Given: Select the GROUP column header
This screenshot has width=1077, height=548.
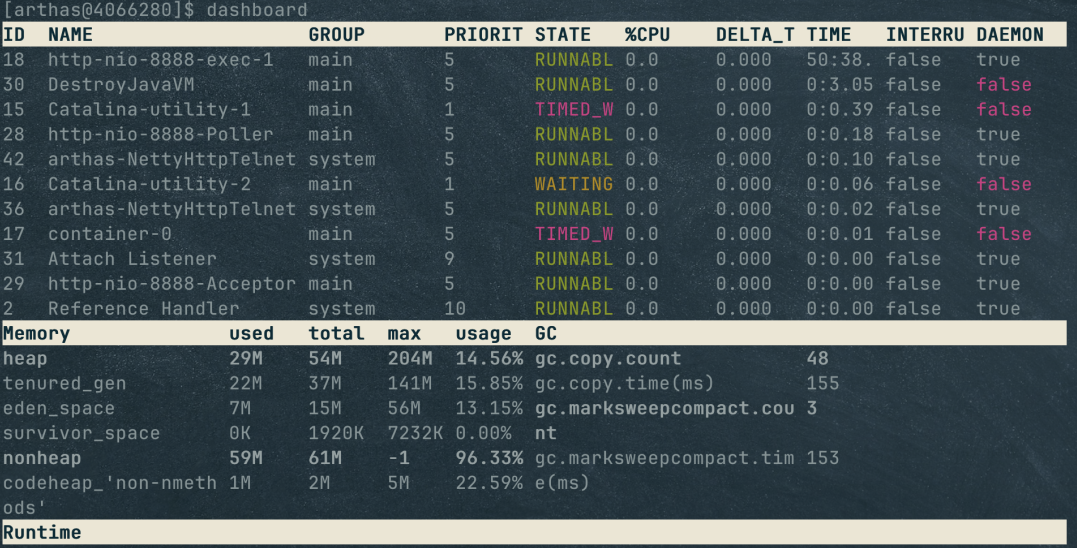Looking at the screenshot, I should click(337, 34).
